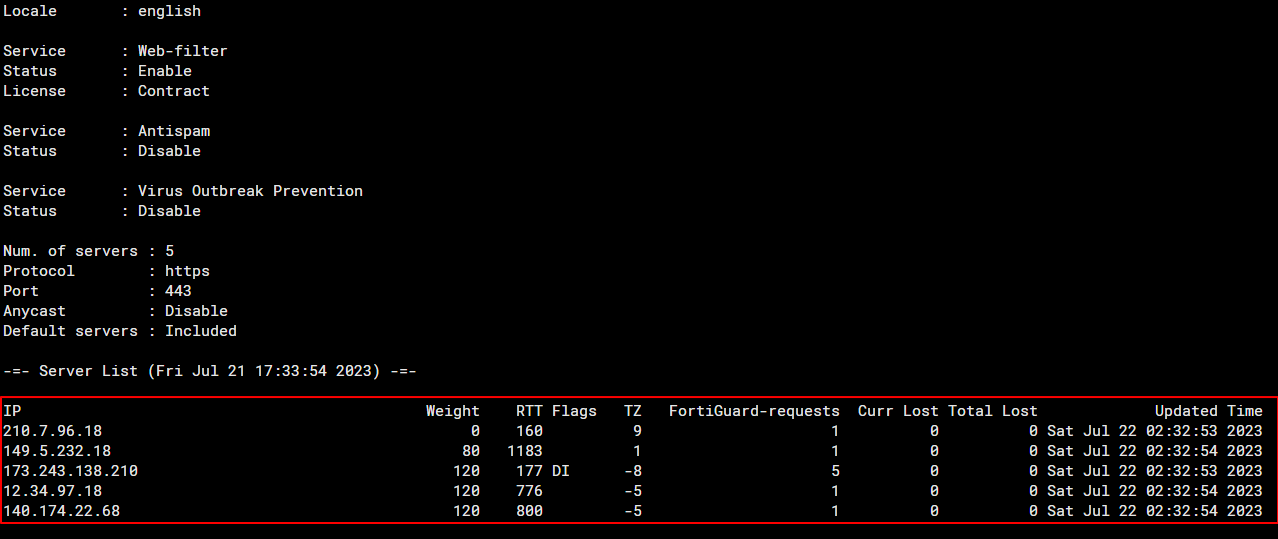Click the Default servers 'Included' value
Viewport: 1278px width, 539px height.
pos(201,331)
